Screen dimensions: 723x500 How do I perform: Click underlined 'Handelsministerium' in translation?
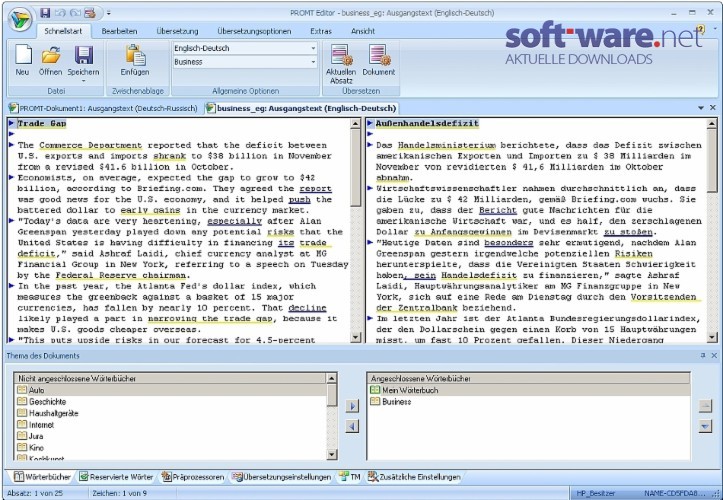pos(447,145)
